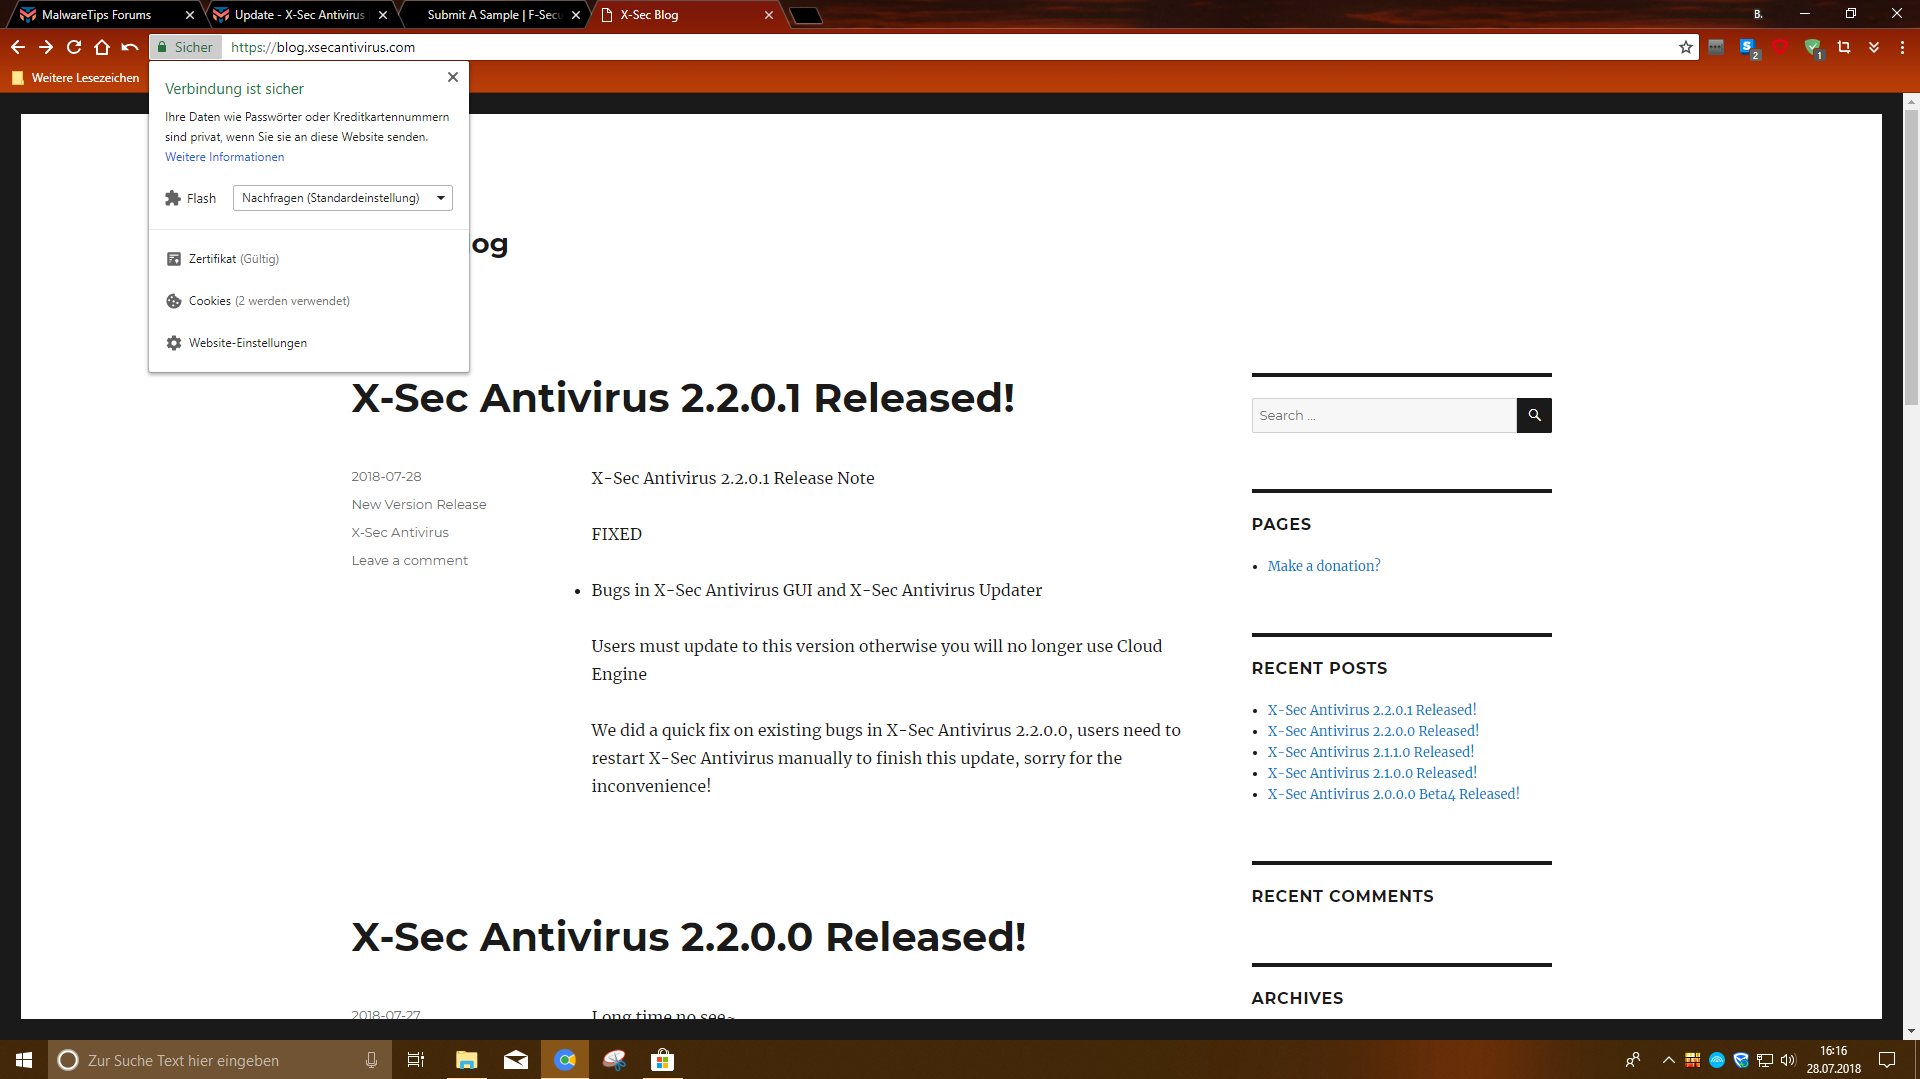
Task: Switch to MalwareTips Forums tab
Action: click(96, 15)
